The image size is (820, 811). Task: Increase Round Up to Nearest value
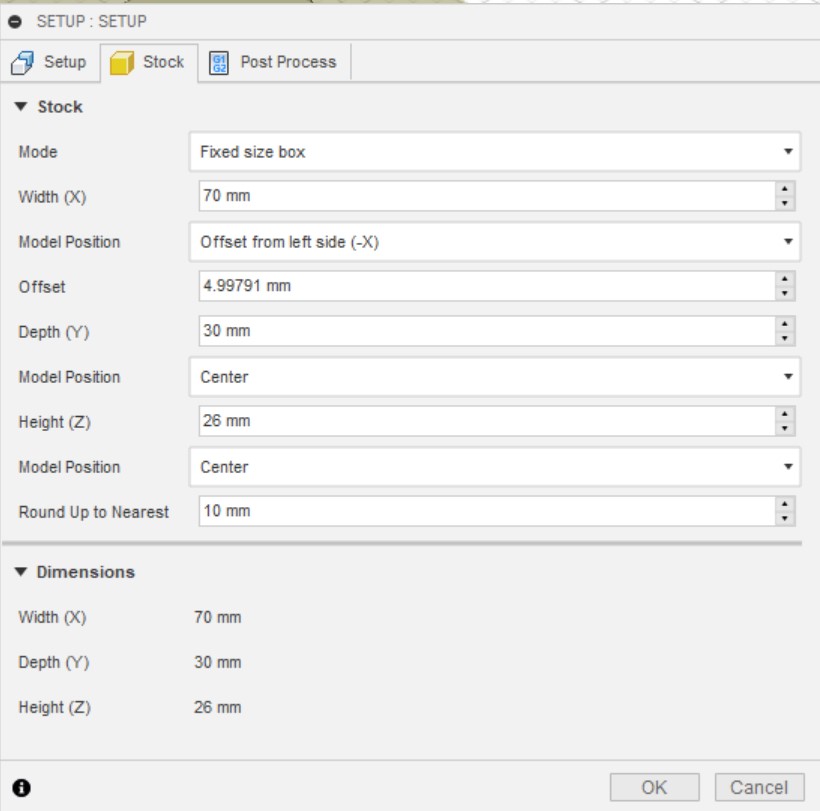[x=786, y=504]
